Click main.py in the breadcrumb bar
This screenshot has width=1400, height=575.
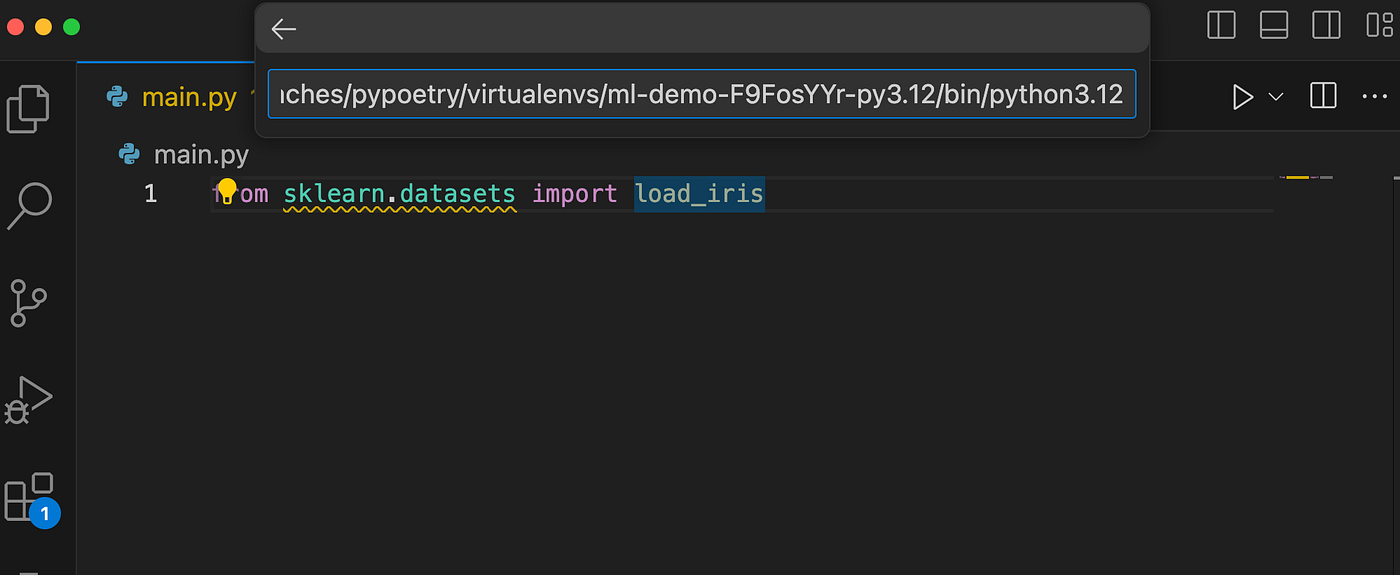coord(200,155)
